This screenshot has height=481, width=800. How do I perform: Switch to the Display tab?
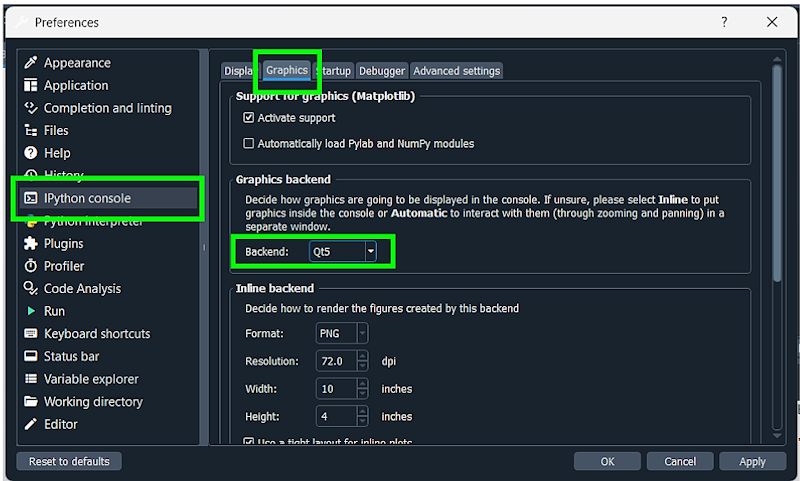(239, 71)
